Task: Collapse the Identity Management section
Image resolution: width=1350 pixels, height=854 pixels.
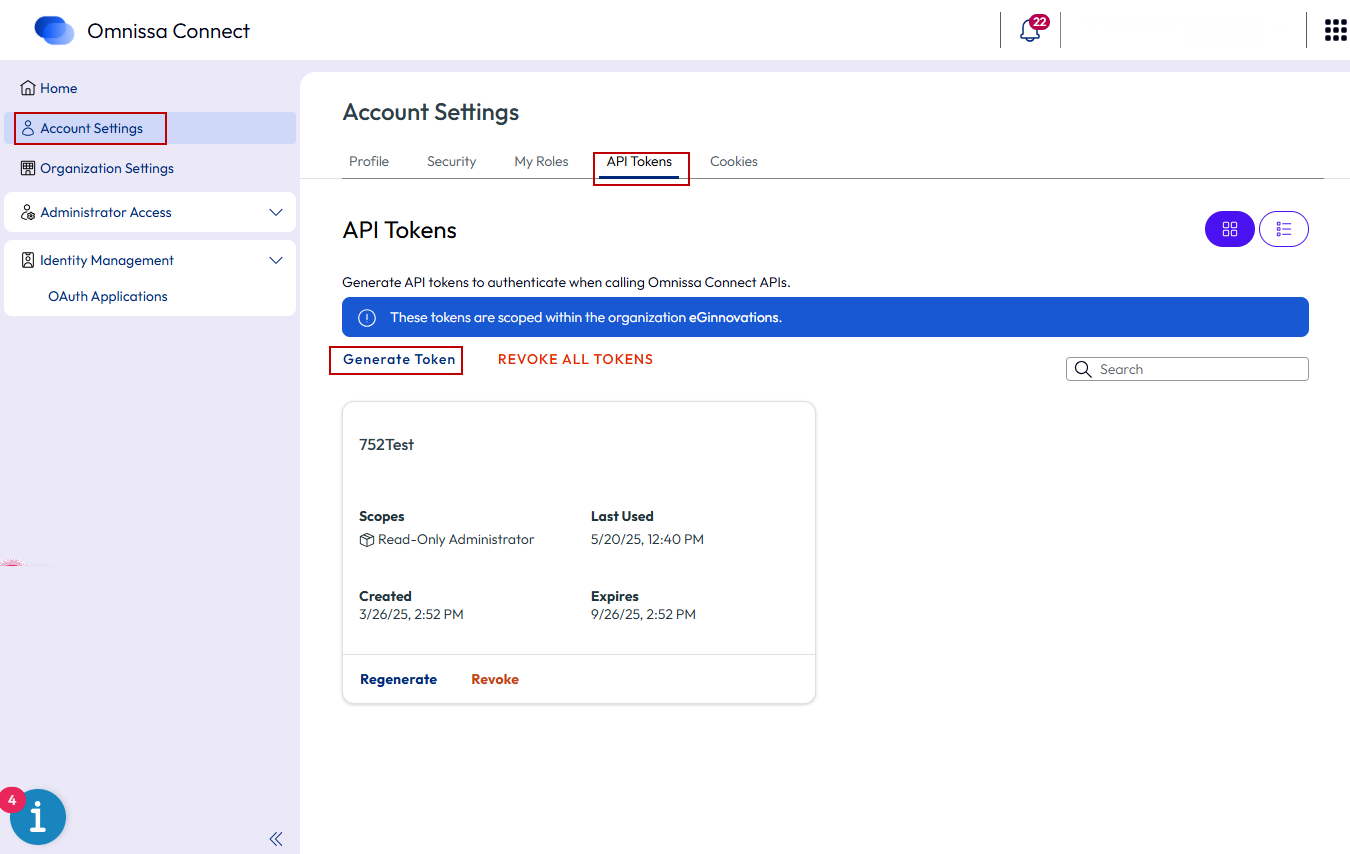Action: pos(276,260)
